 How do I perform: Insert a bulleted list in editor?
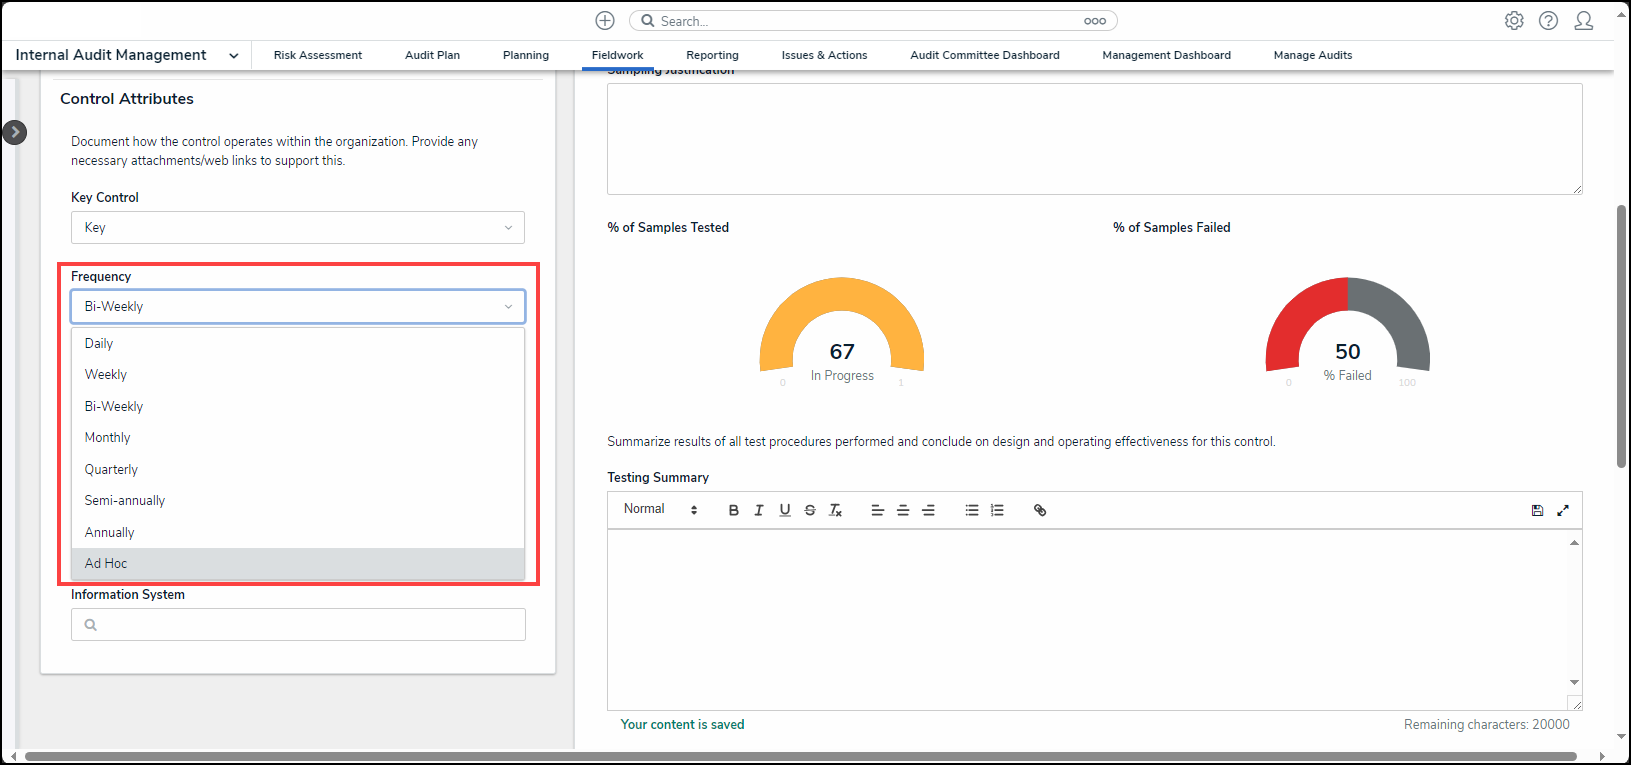971,510
